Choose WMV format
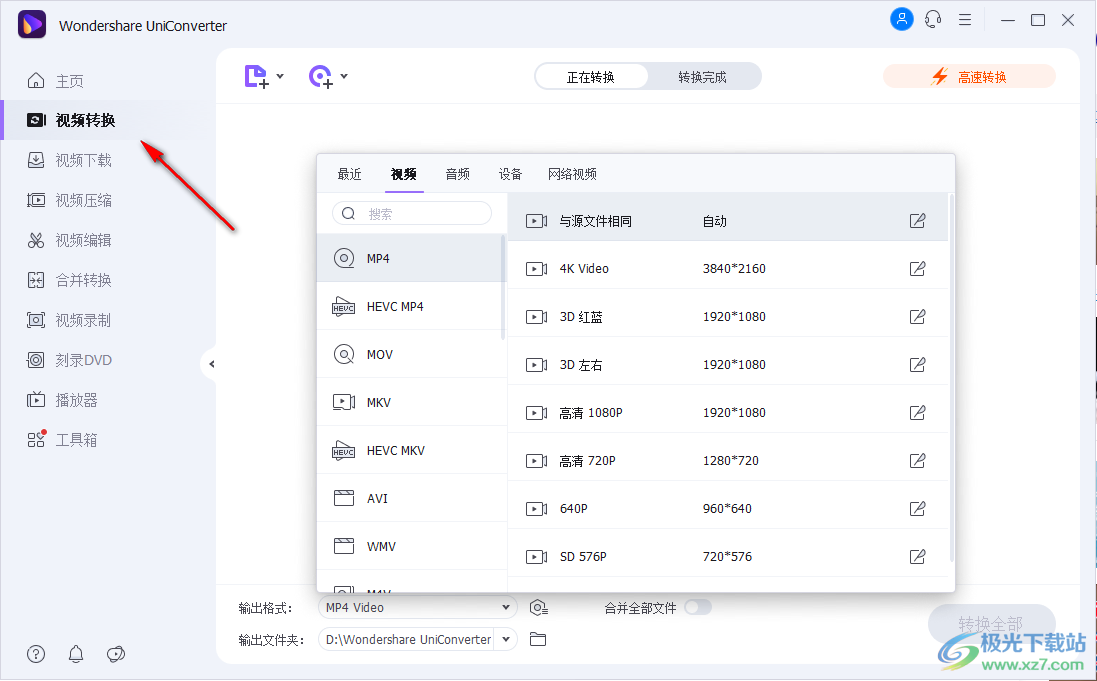The width and height of the screenshot is (1097, 681). tap(410, 546)
